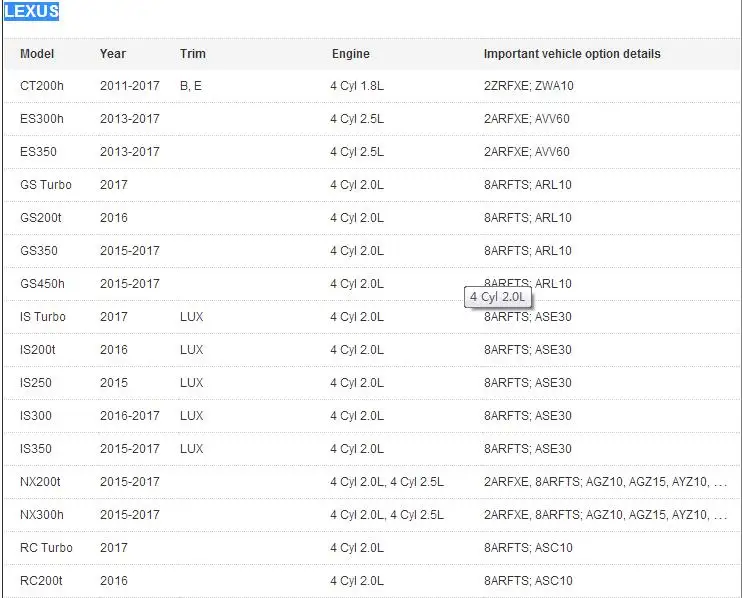Click Important vehicle option details header
The image size is (742, 598).
point(572,54)
